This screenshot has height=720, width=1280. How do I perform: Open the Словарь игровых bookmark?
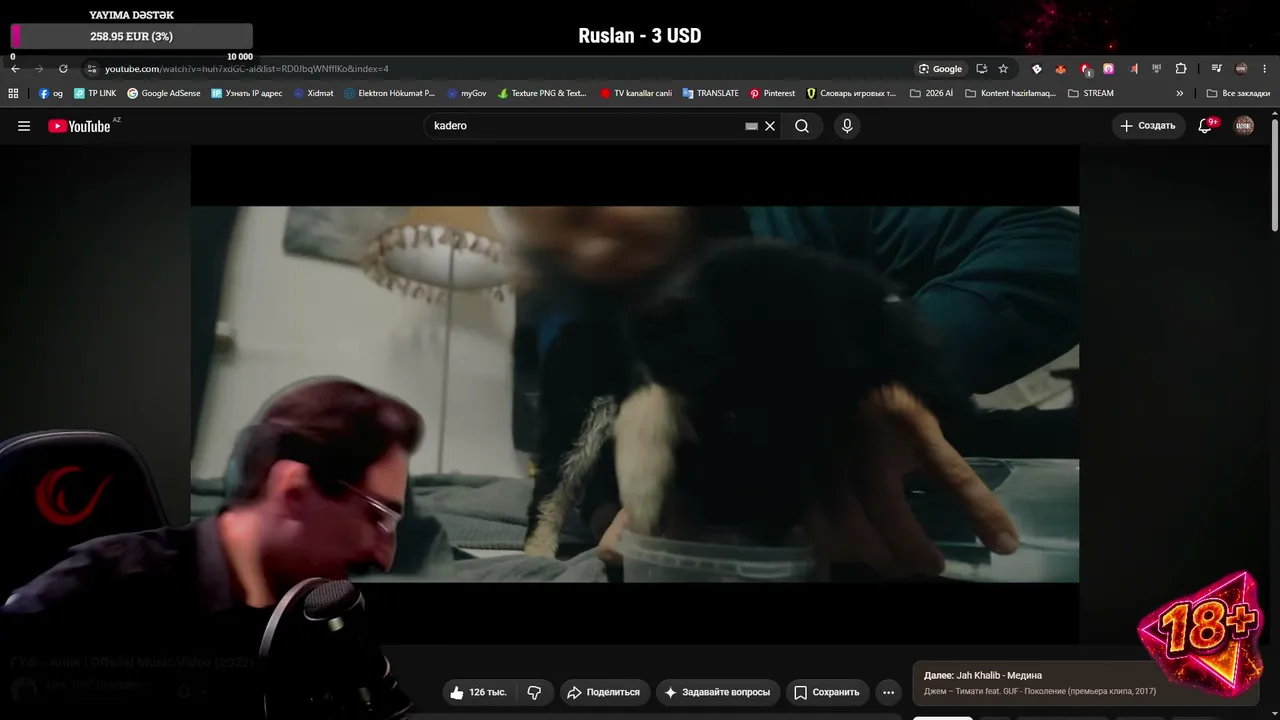(851, 93)
